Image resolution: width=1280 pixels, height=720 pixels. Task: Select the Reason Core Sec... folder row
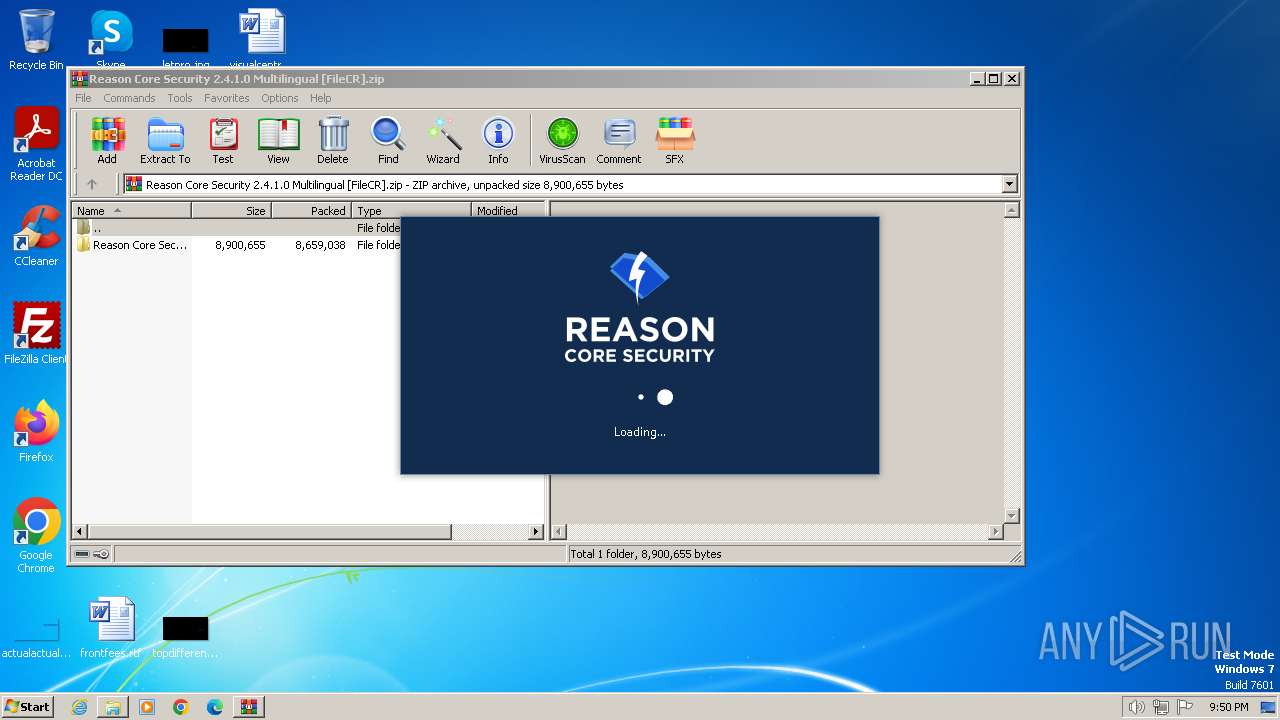(x=238, y=245)
